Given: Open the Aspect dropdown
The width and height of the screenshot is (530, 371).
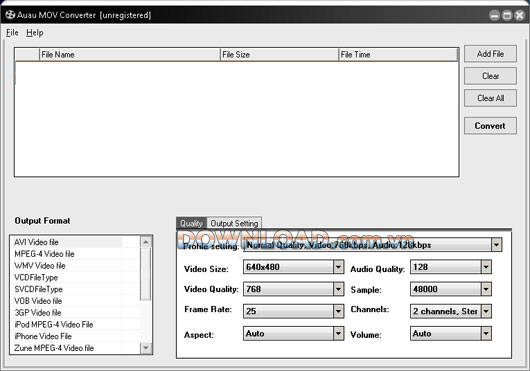Looking at the screenshot, I should point(338,333).
